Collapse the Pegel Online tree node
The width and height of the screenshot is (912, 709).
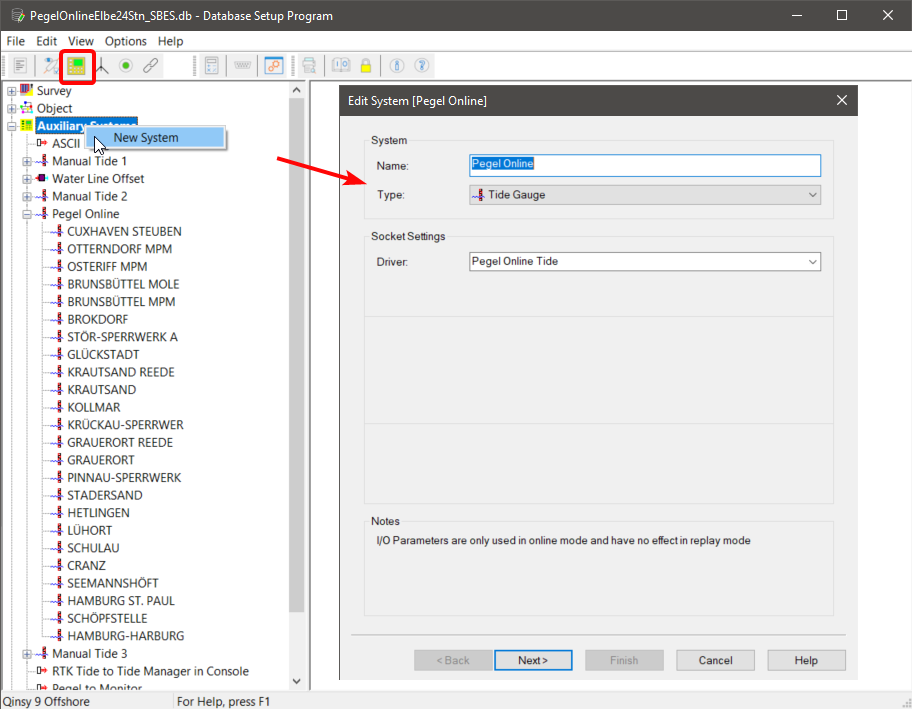click(x=27, y=214)
